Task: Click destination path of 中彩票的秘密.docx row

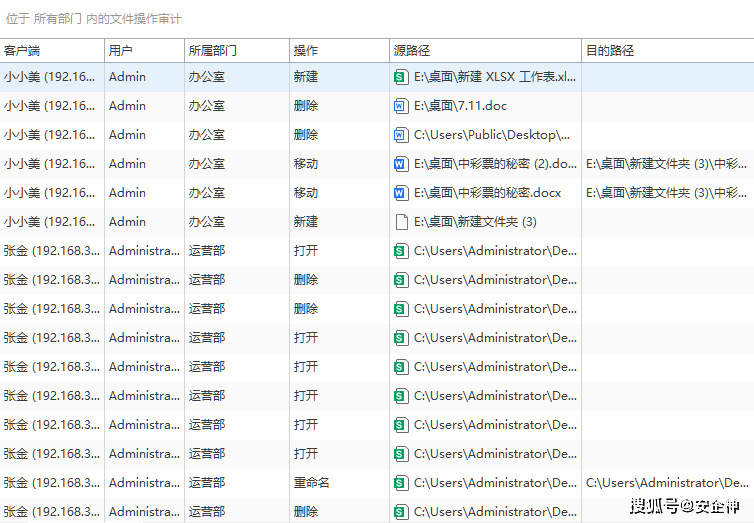Action: click(665, 192)
